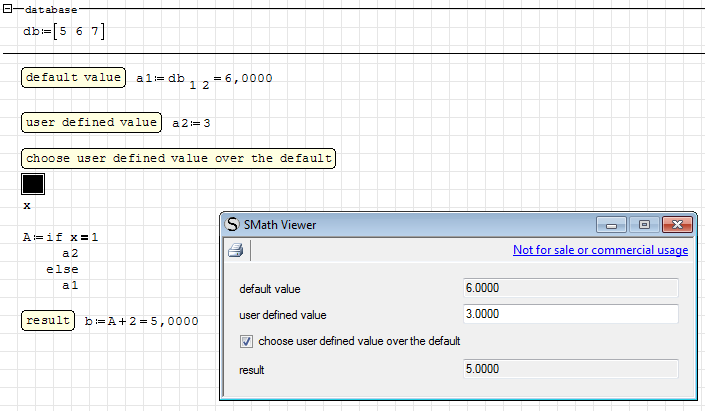Image resolution: width=705 pixels, height=411 pixels.
Task: Click the Viewer's user defined value input
Action: click(570, 314)
